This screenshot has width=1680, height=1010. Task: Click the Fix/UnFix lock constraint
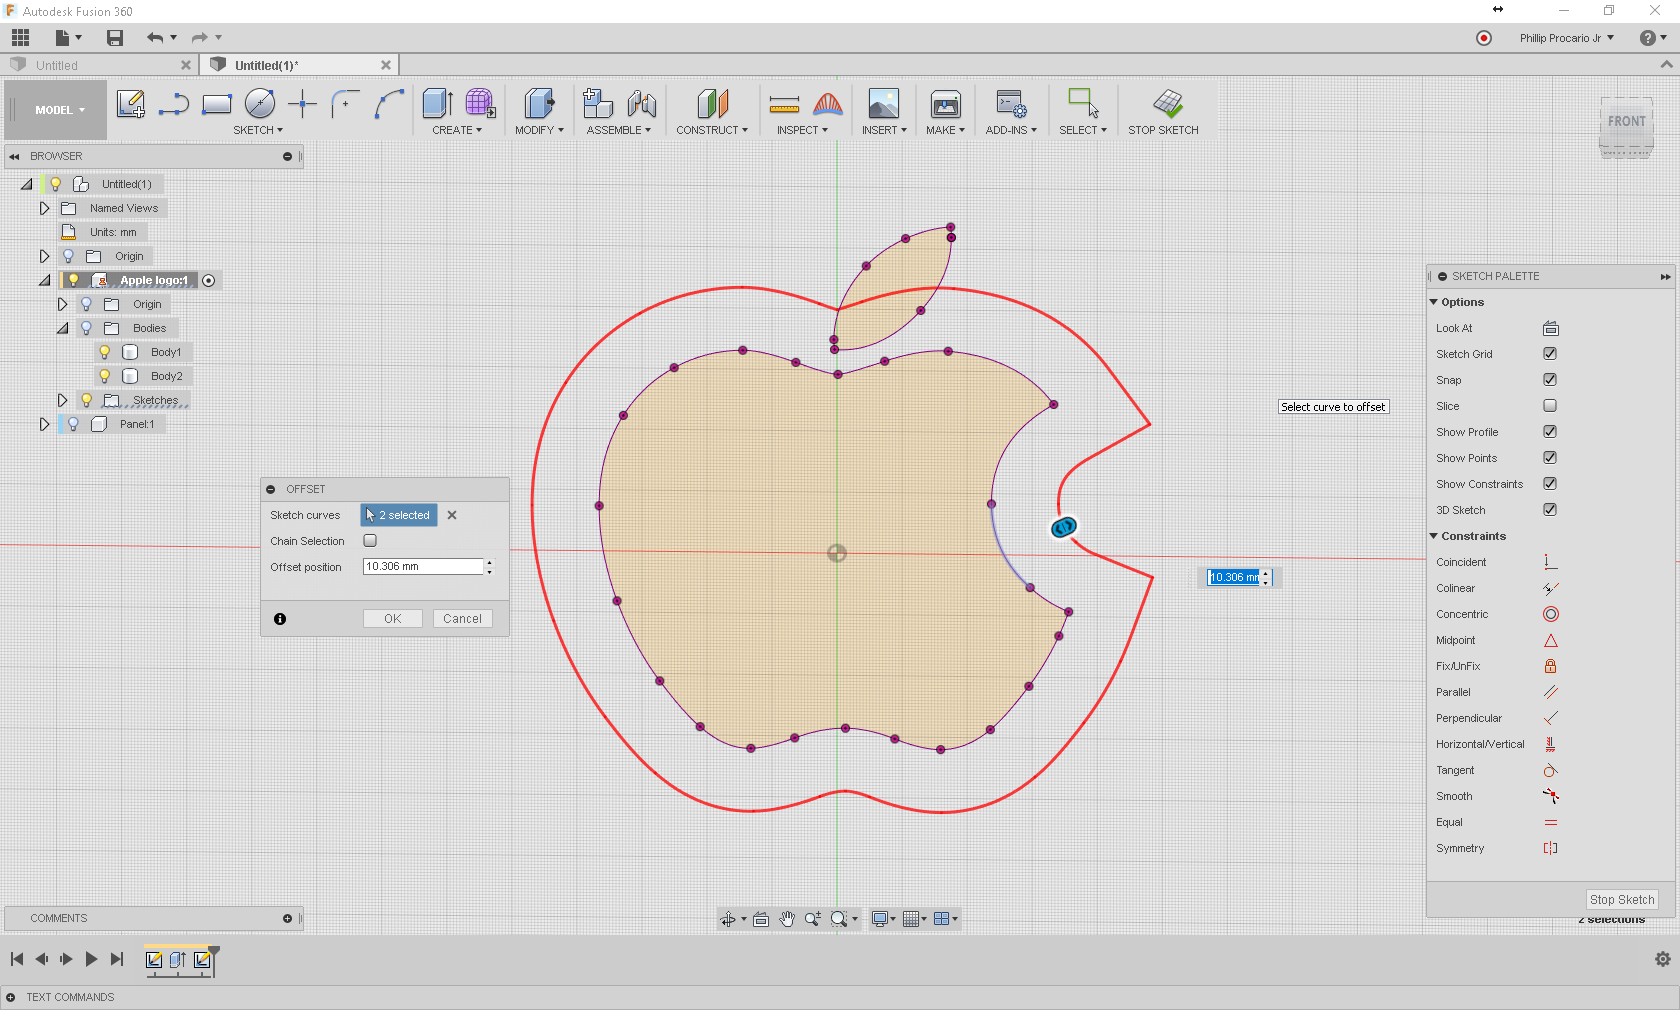[x=1550, y=666]
